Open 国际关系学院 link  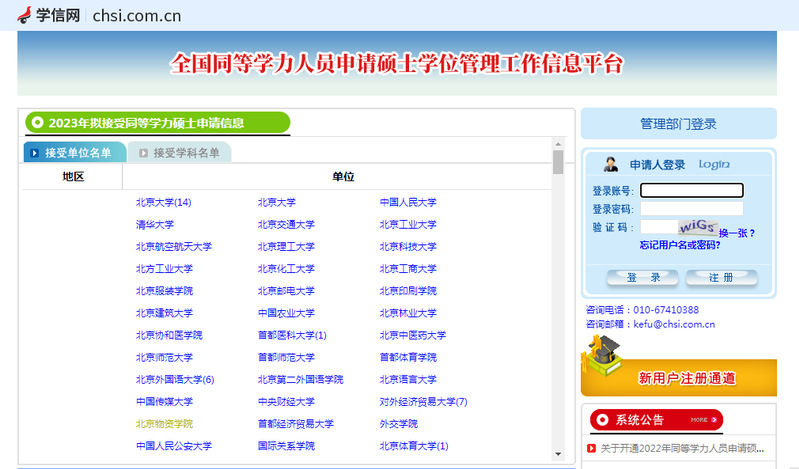(286, 446)
